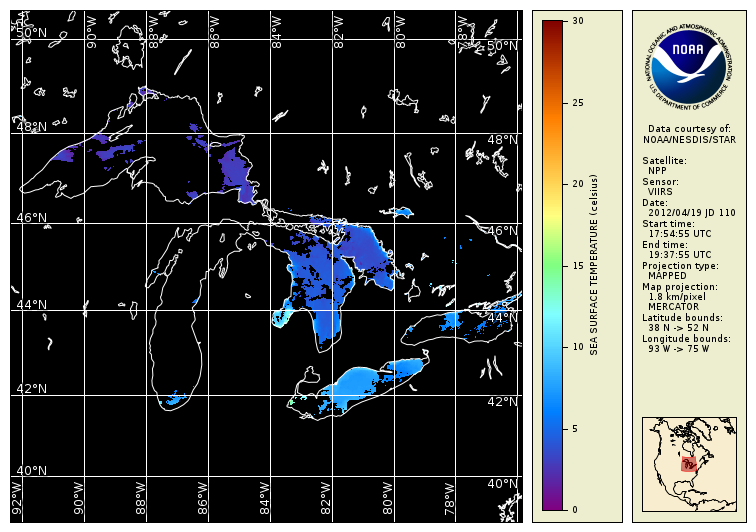756x532 pixels.
Task: Click the NOAA circular logo
Action: [x=689, y=68]
